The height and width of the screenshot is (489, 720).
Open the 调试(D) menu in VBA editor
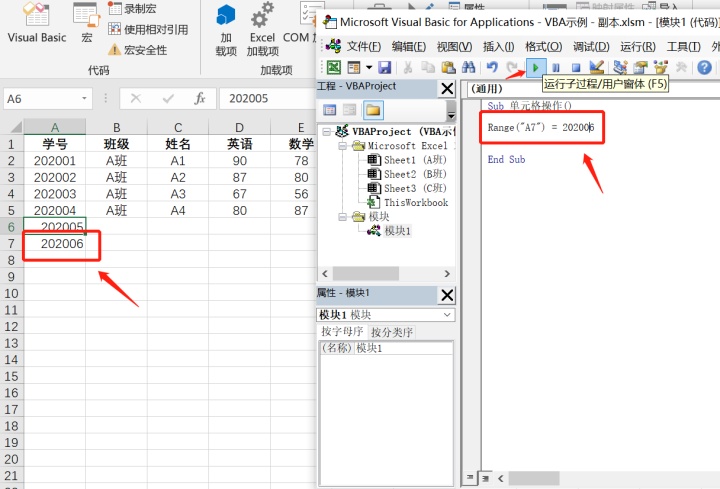click(x=591, y=46)
